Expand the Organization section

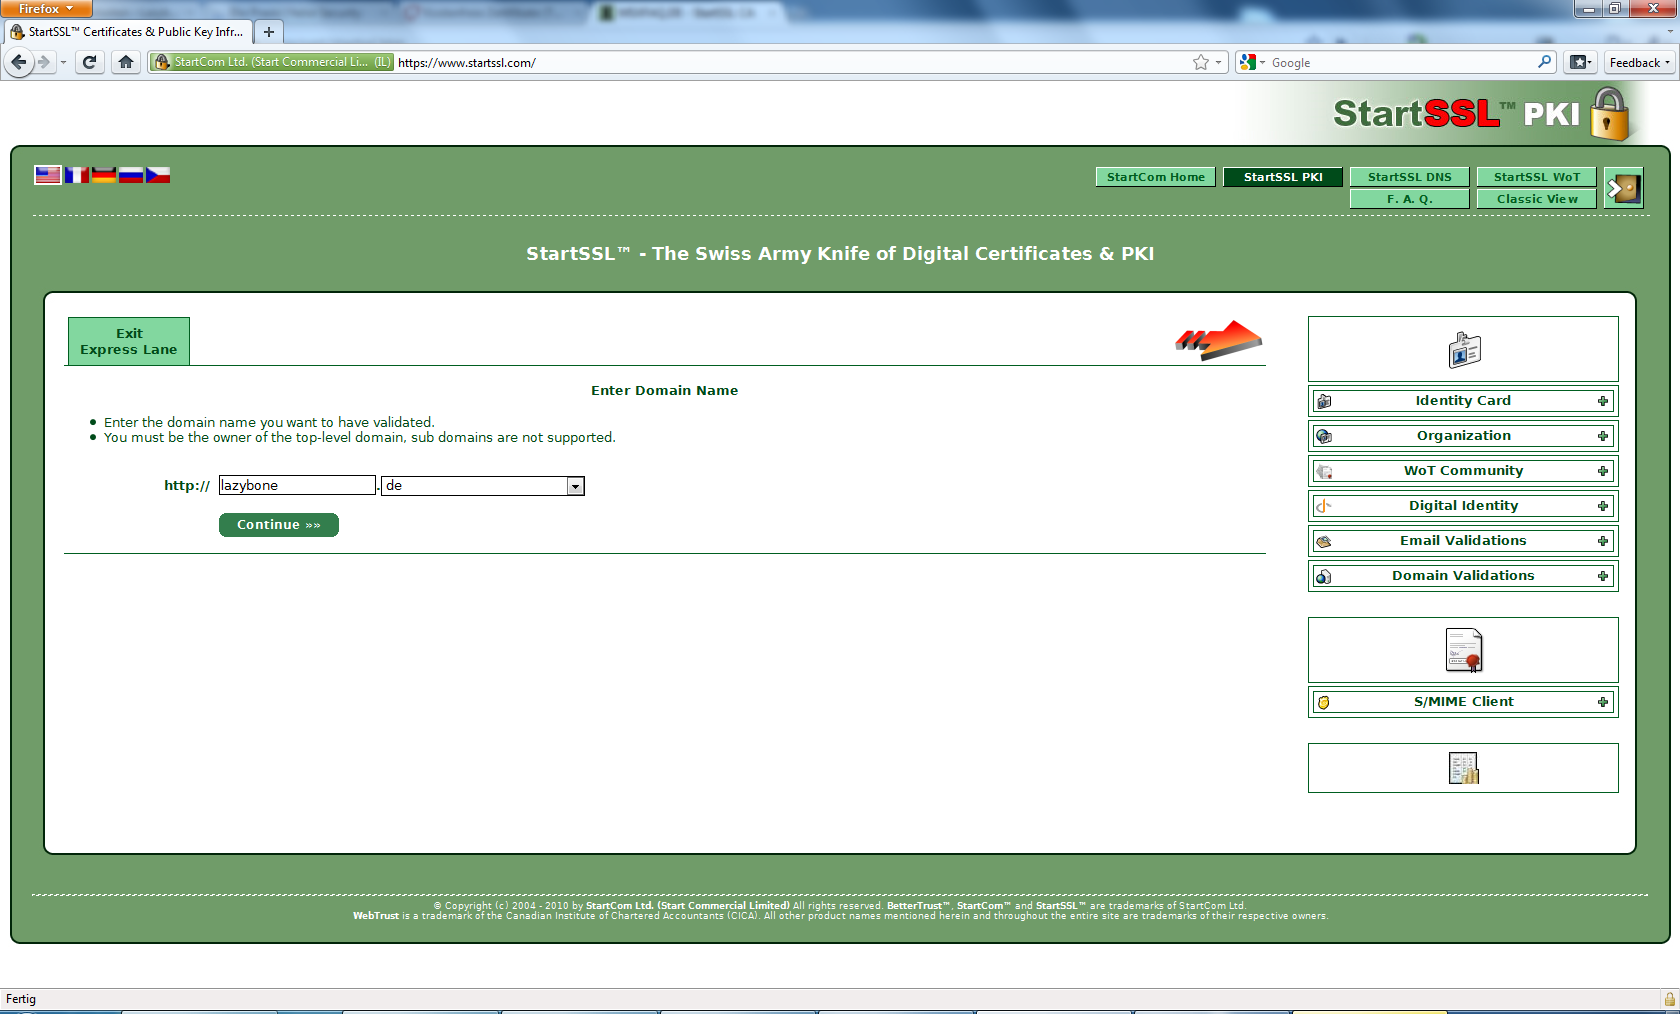(1603, 436)
